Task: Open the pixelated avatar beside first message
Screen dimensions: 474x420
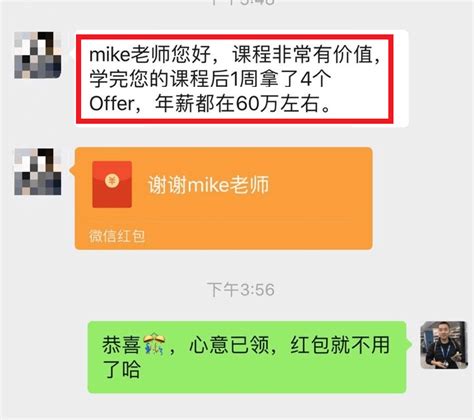Action: pyautogui.click(x=38, y=55)
